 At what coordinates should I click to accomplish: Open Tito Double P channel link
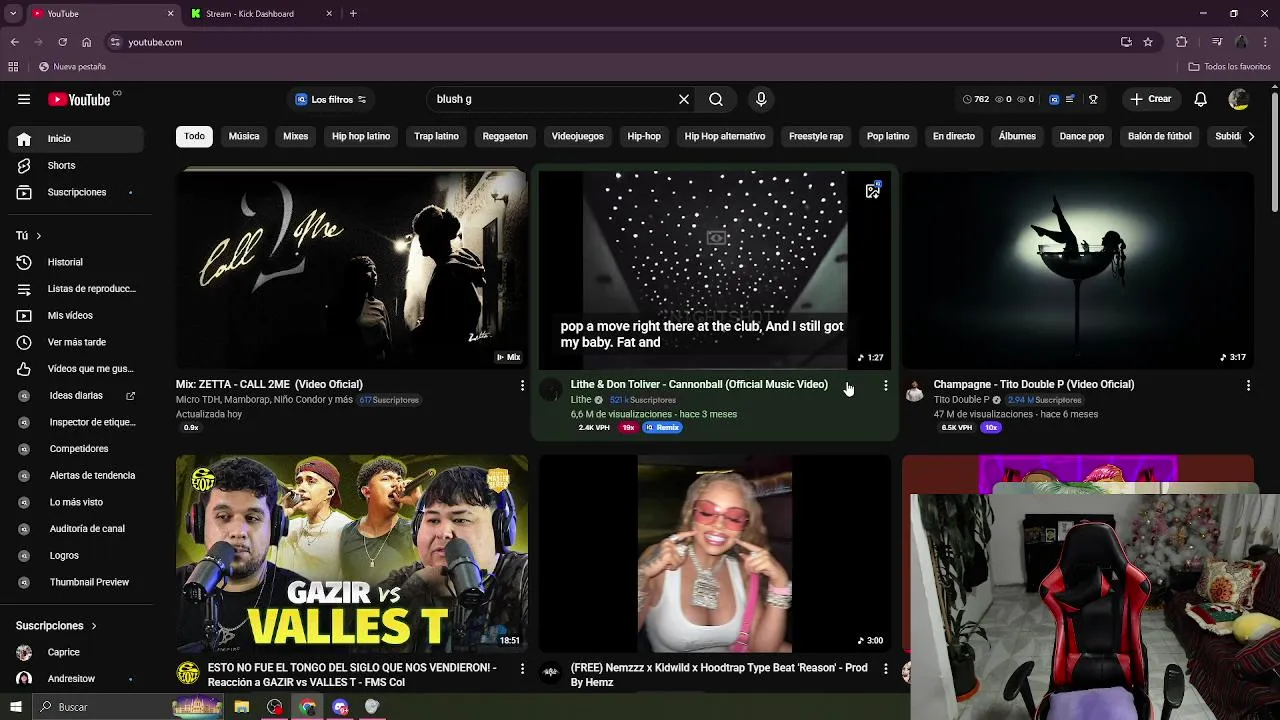pos(961,400)
